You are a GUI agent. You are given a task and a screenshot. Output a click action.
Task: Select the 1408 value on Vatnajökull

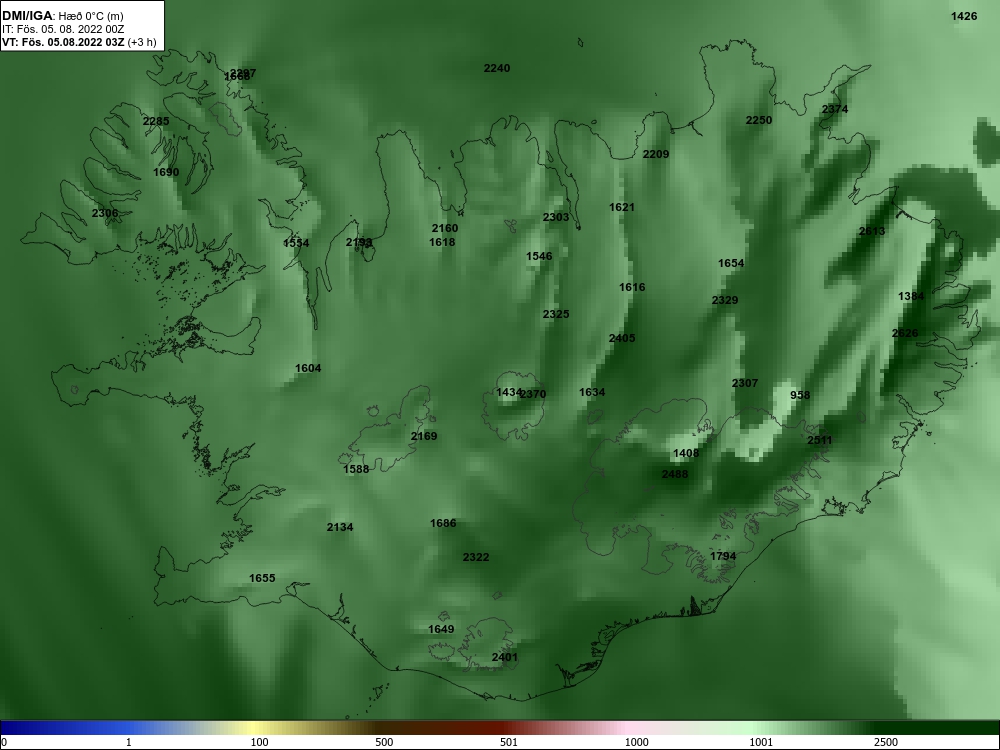[686, 453]
